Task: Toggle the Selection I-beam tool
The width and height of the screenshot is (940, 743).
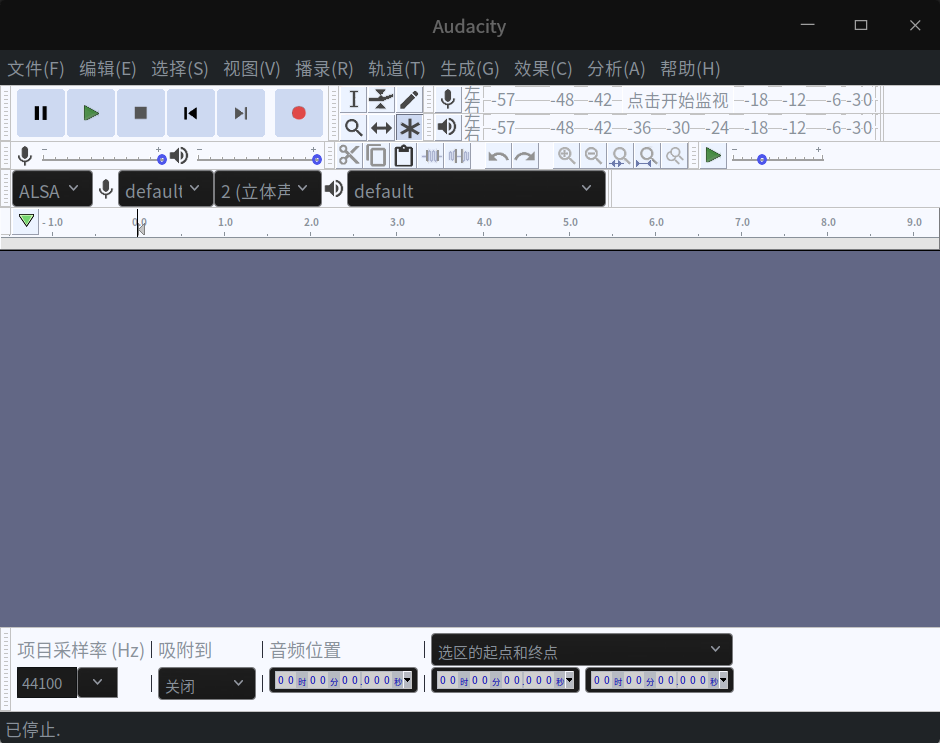Action: coord(353,99)
